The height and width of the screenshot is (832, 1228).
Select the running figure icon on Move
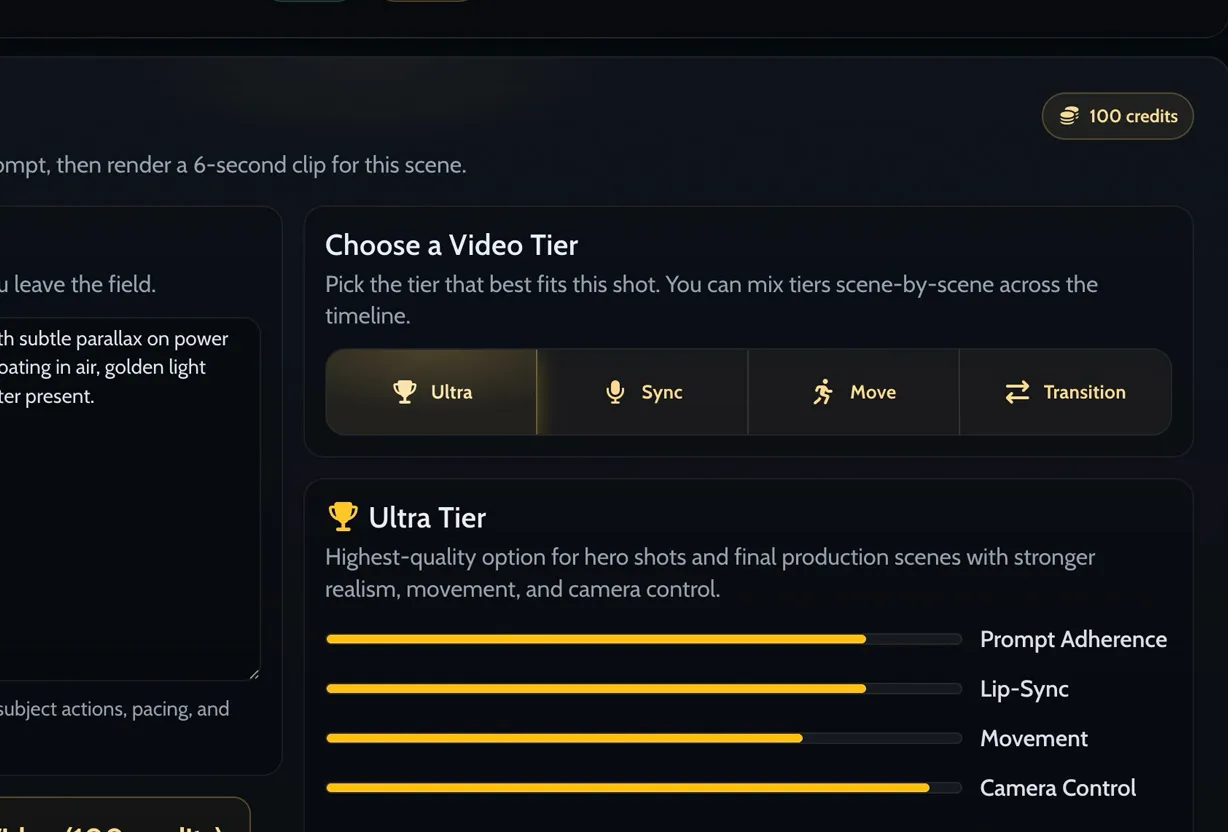[x=823, y=391]
